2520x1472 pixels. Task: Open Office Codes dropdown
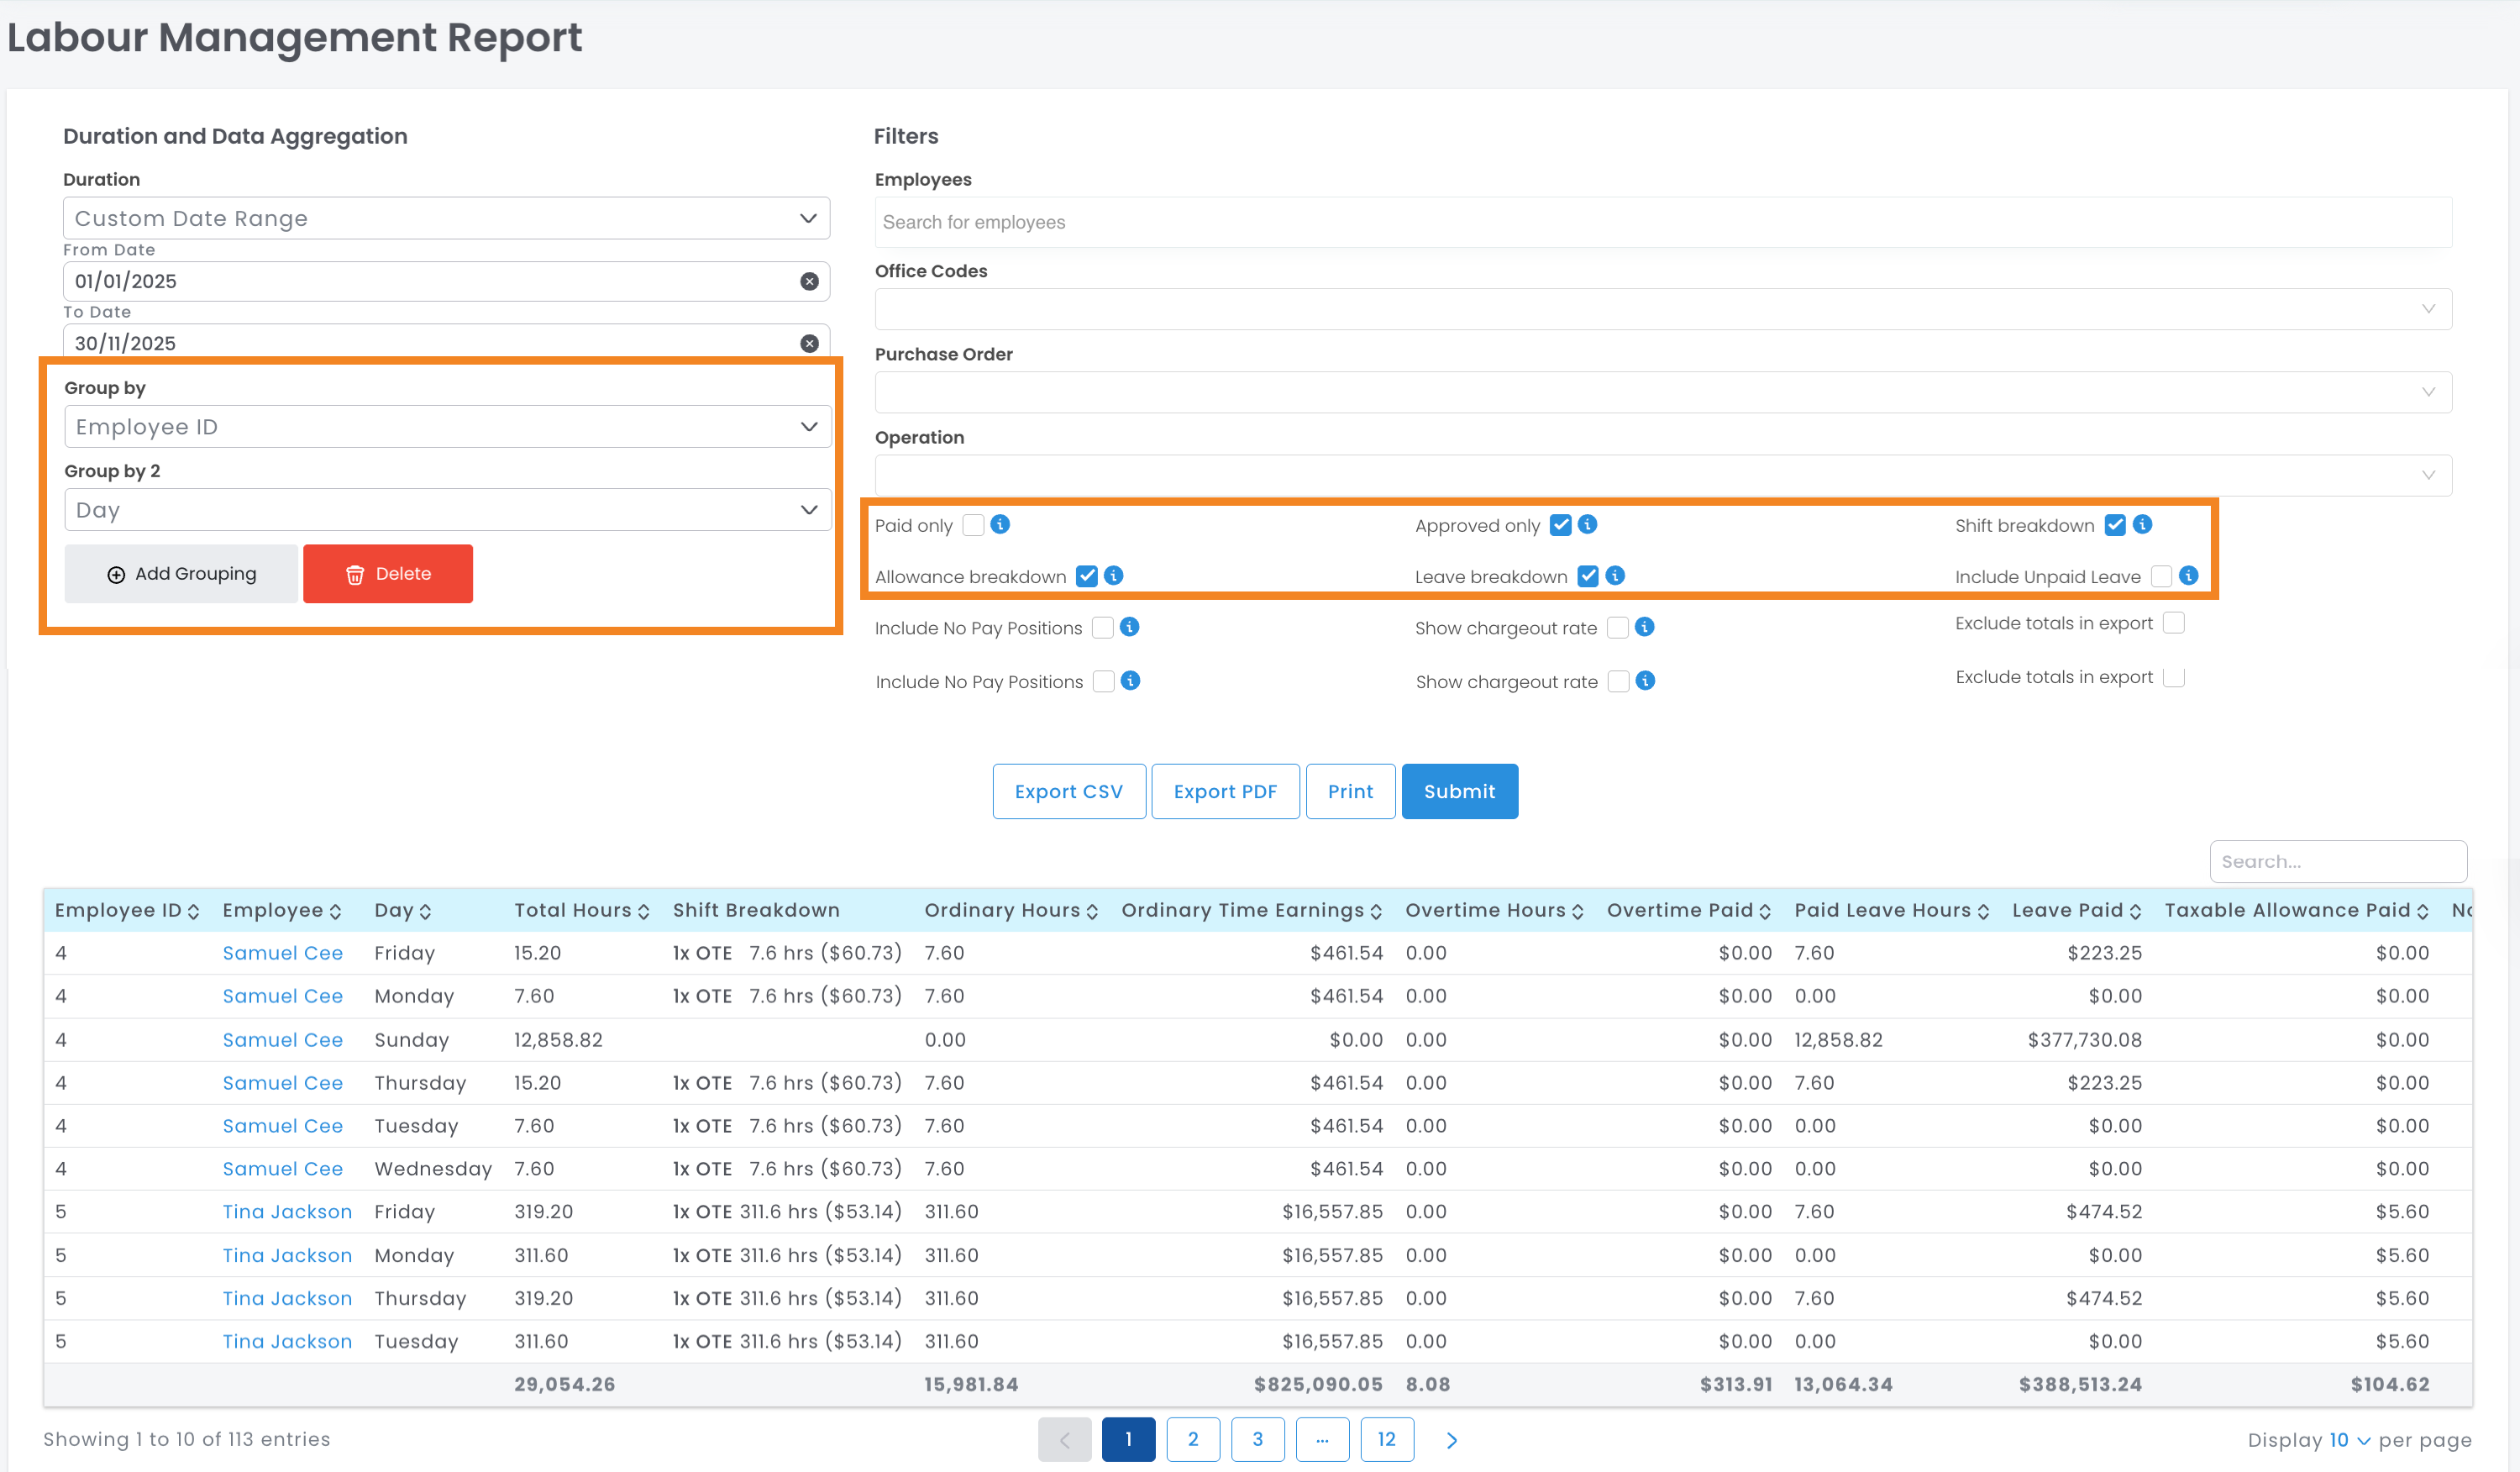pos(1662,309)
